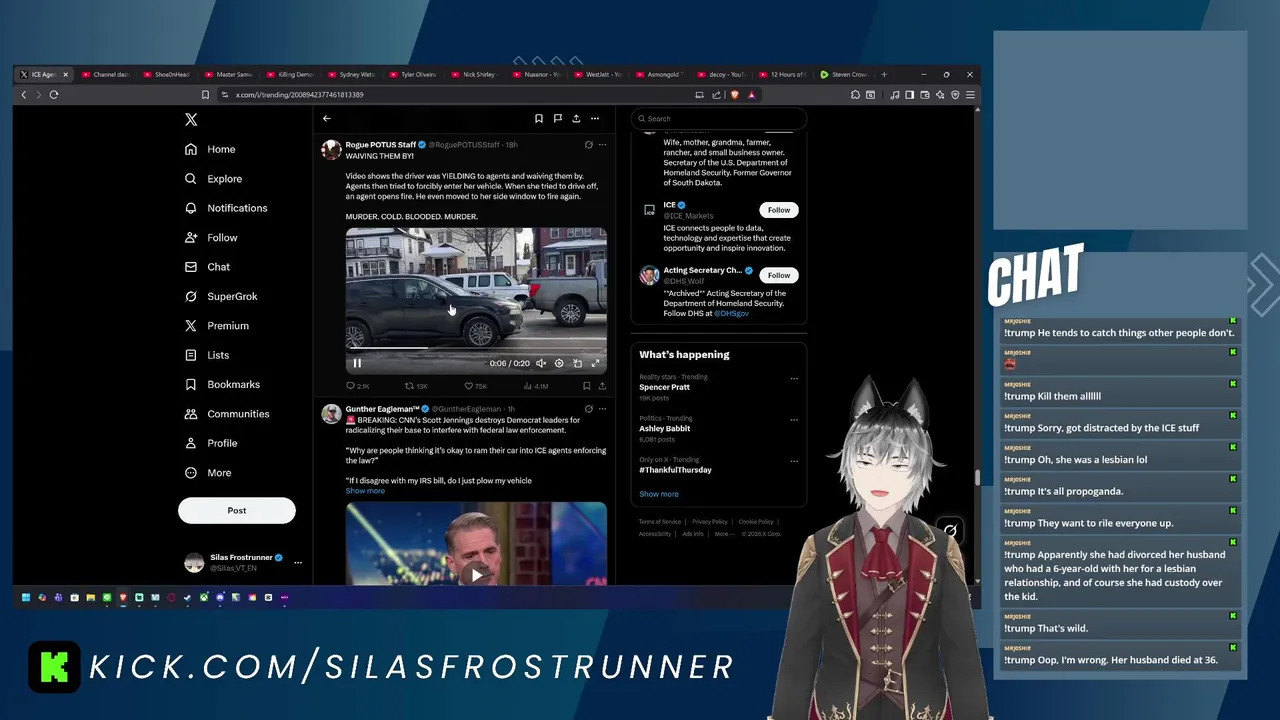1280x720 pixels.
Task: Pause the playing video
Action: 357,363
